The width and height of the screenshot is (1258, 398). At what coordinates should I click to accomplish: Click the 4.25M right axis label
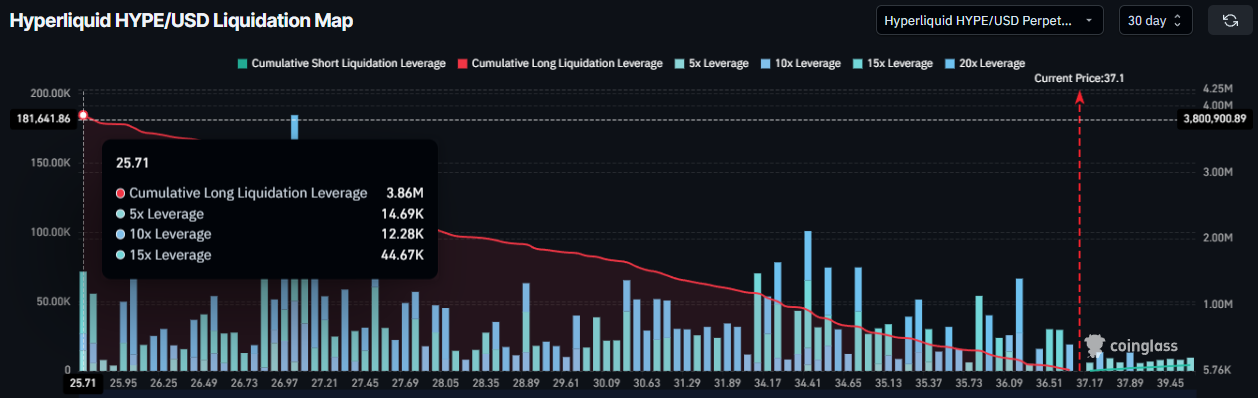1218,89
